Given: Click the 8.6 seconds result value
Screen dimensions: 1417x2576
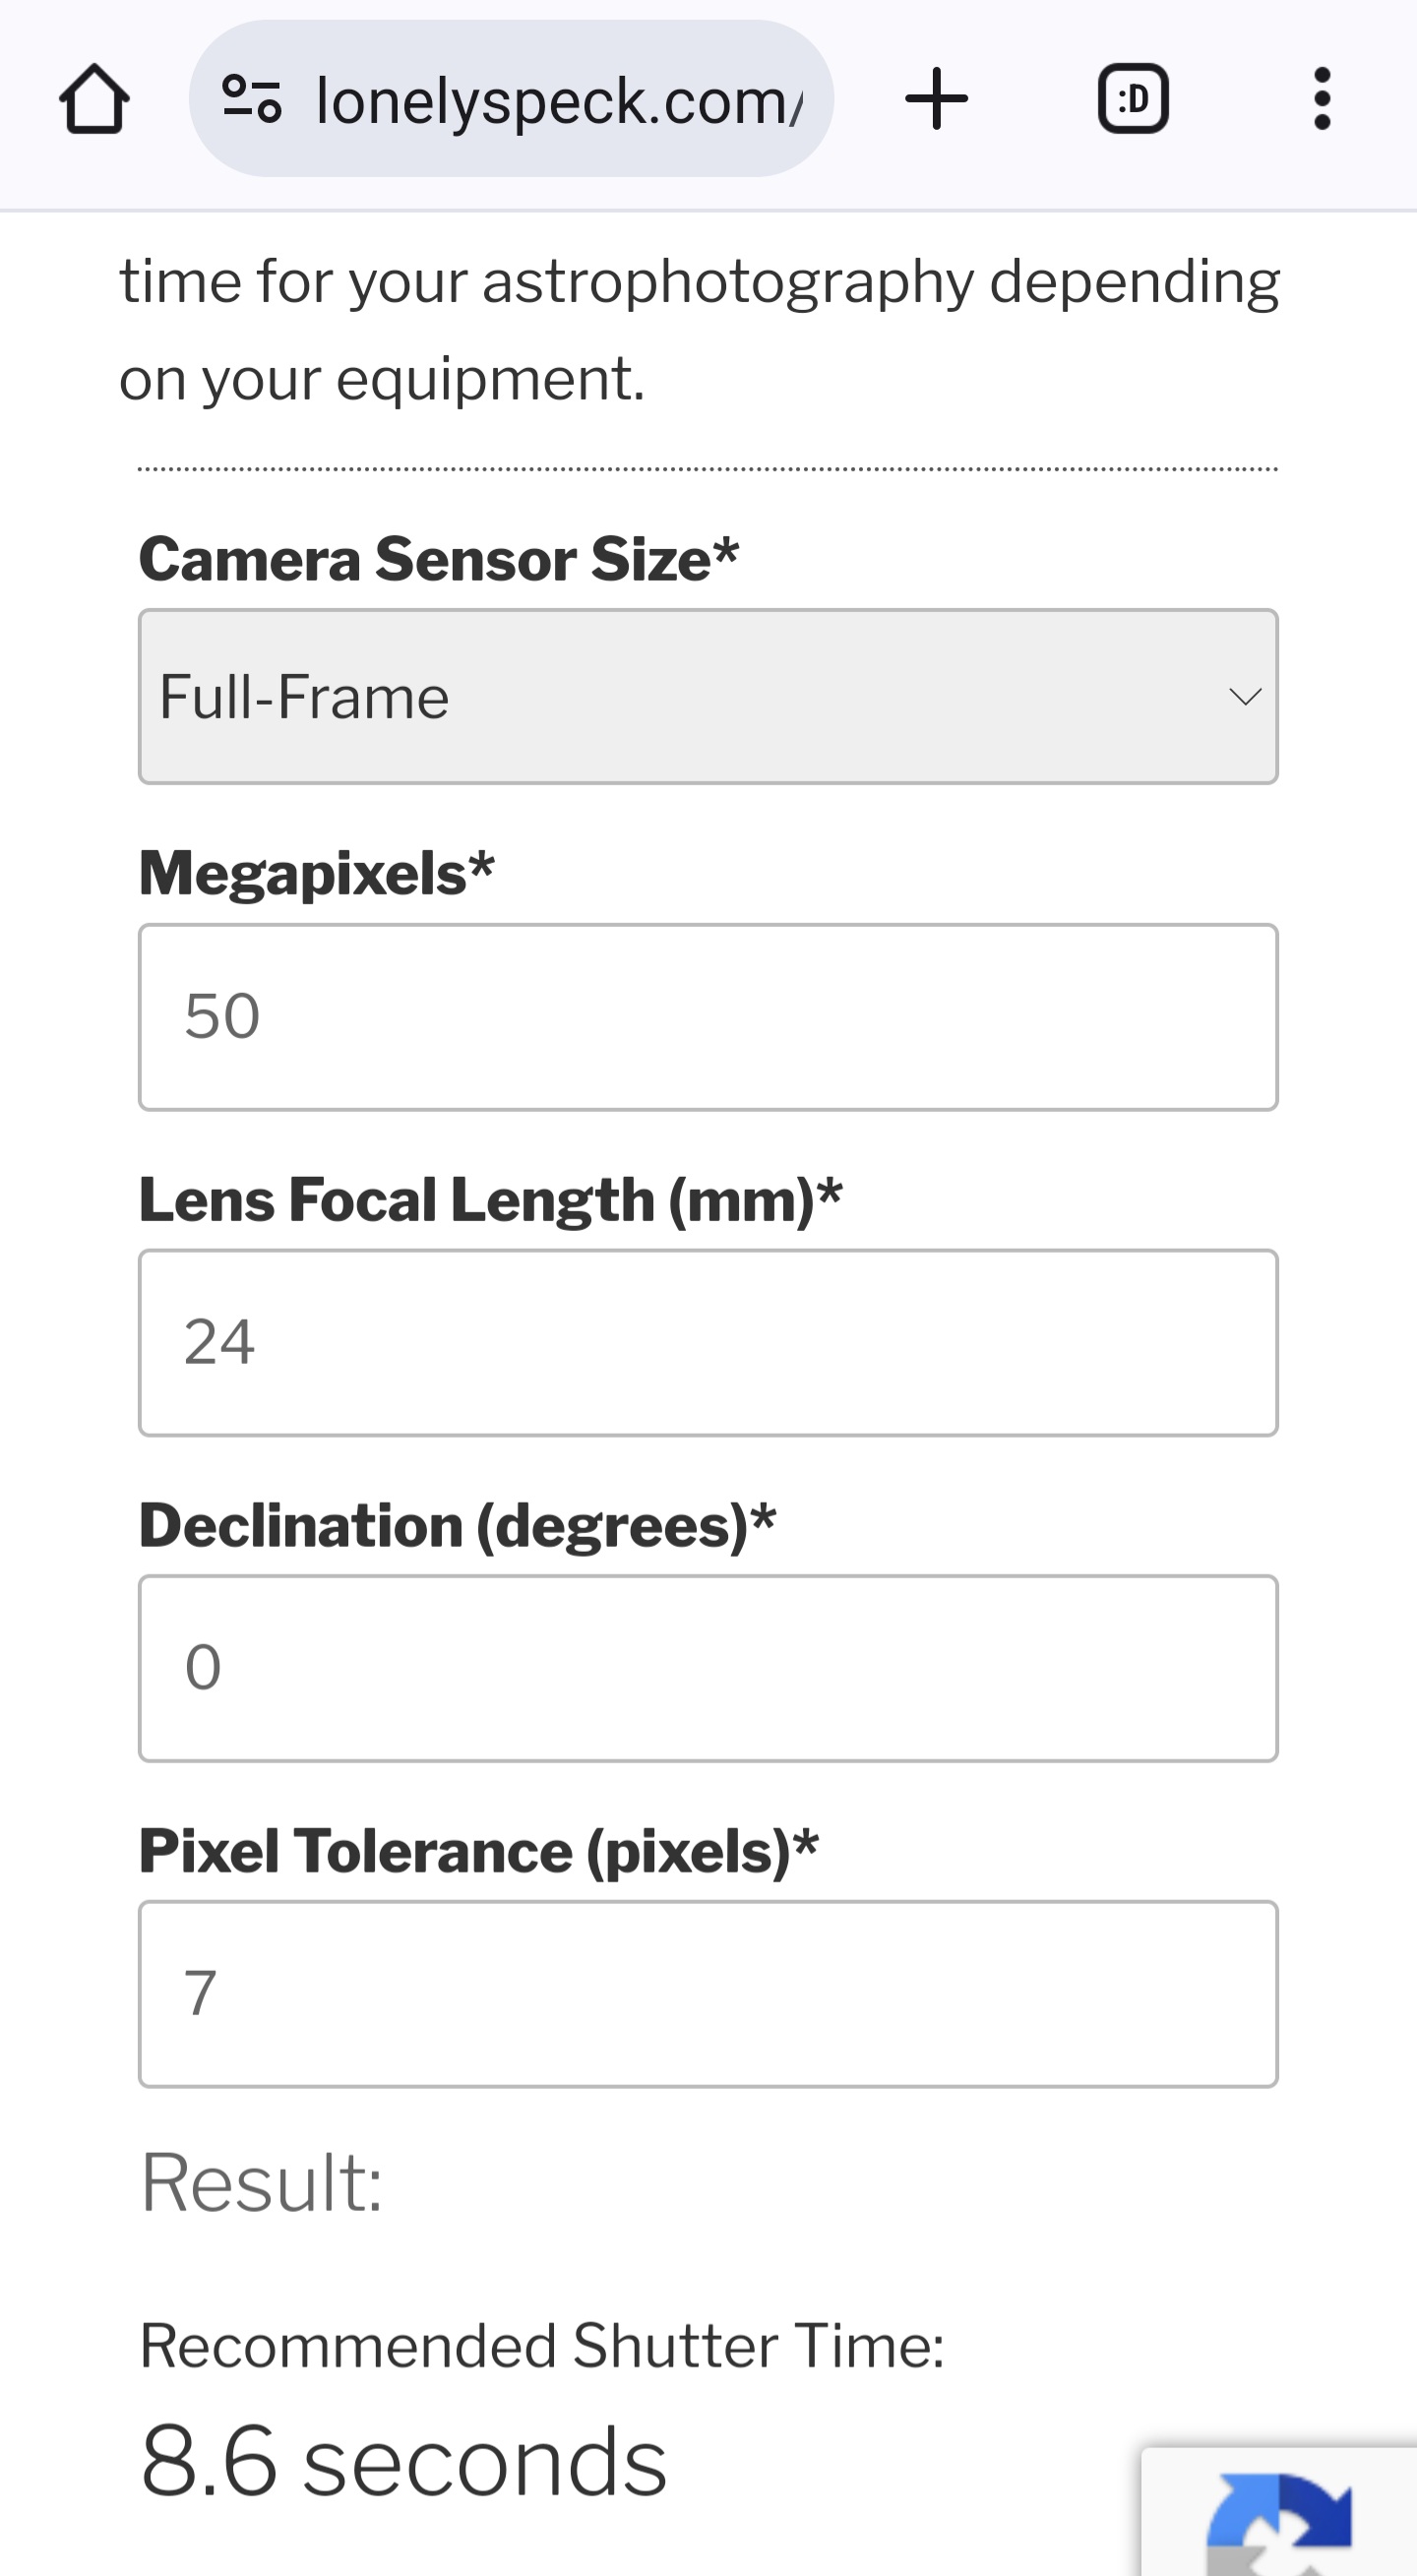Looking at the screenshot, I should tap(403, 2462).
